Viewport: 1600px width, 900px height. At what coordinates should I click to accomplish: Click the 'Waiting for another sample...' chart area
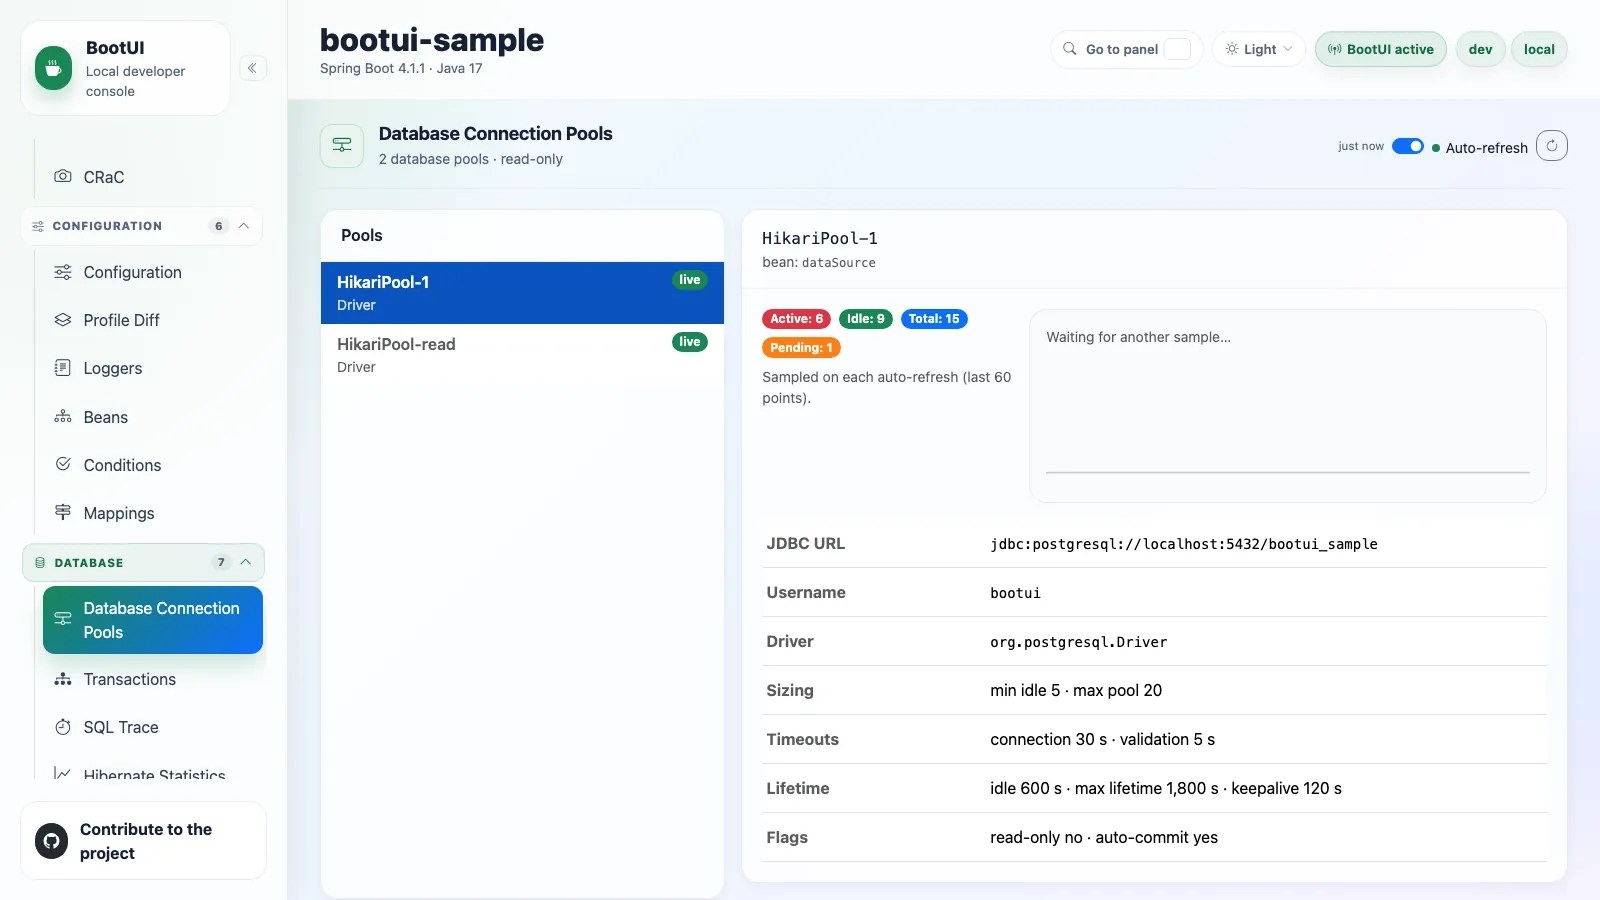tap(1288, 406)
